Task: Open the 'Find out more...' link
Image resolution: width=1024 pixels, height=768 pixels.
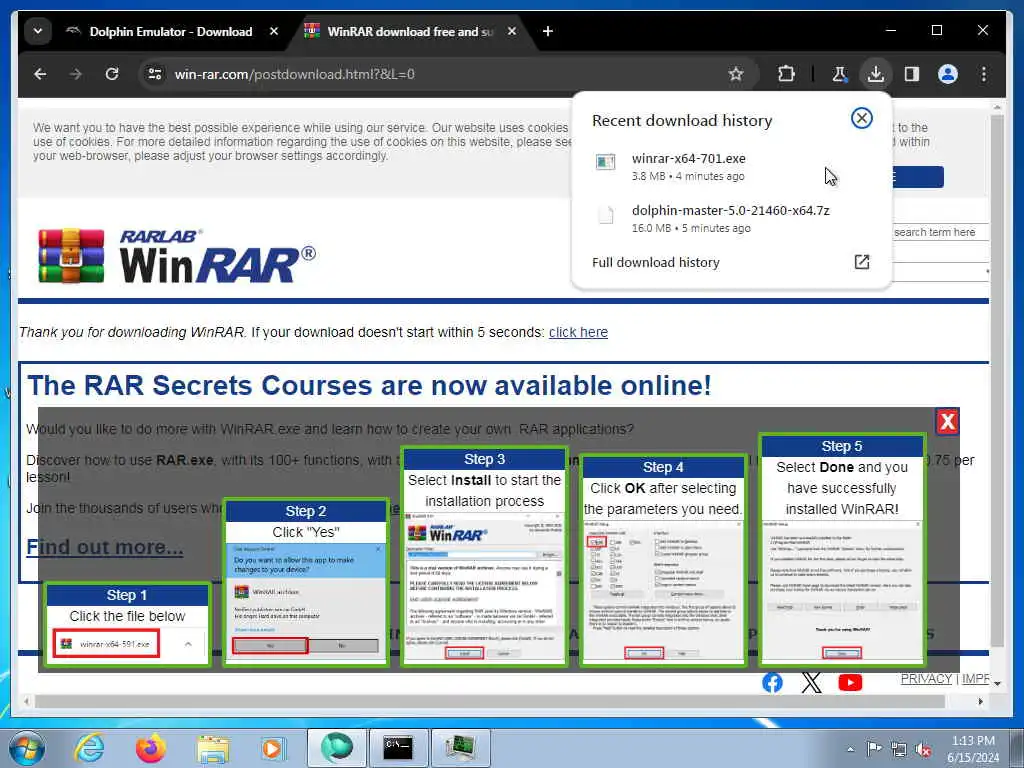Action: 104,547
